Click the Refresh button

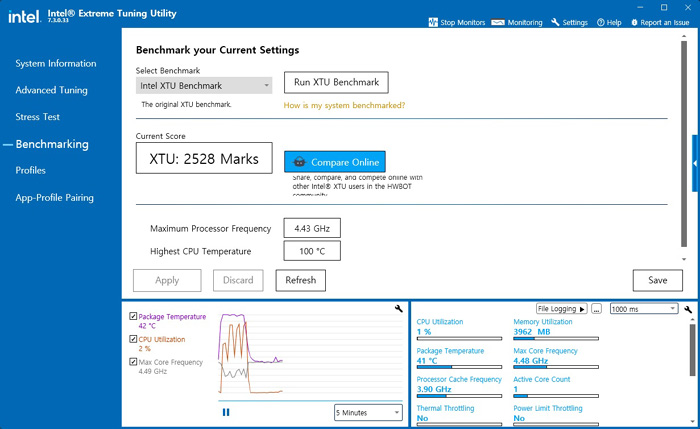[x=300, y=280]
